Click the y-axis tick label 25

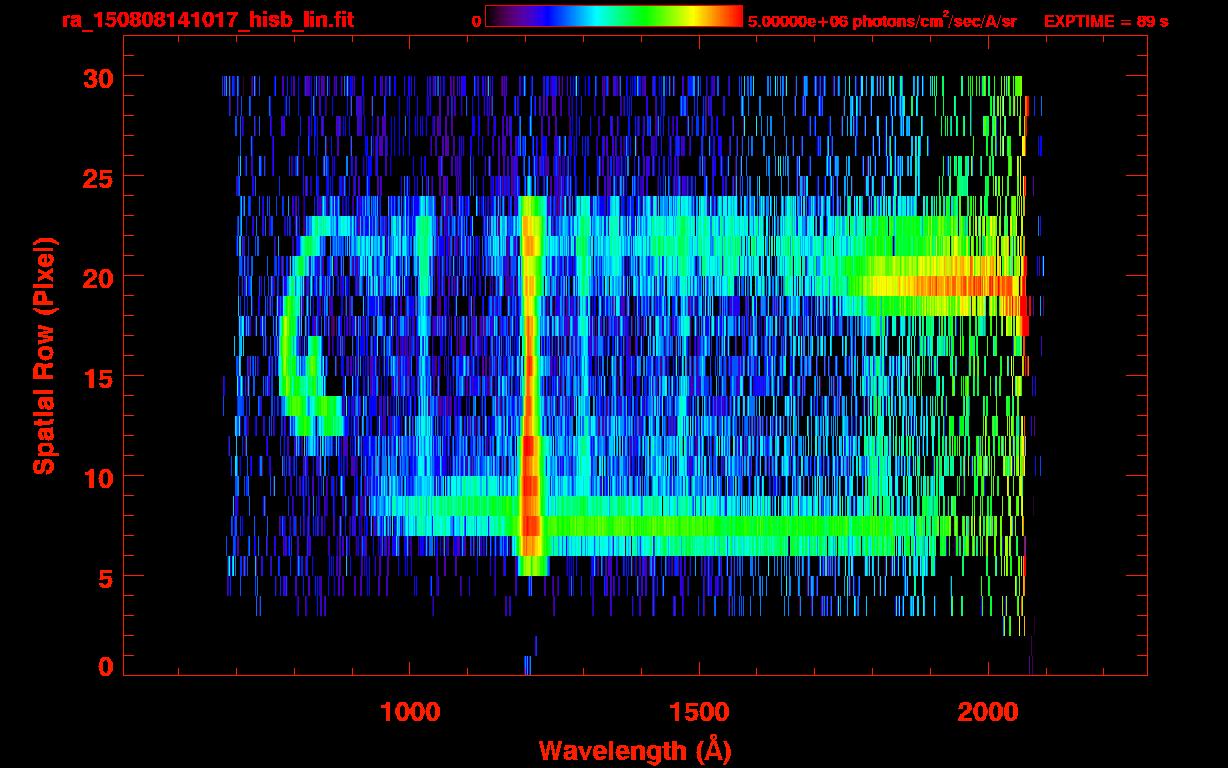tap(97, 177)
